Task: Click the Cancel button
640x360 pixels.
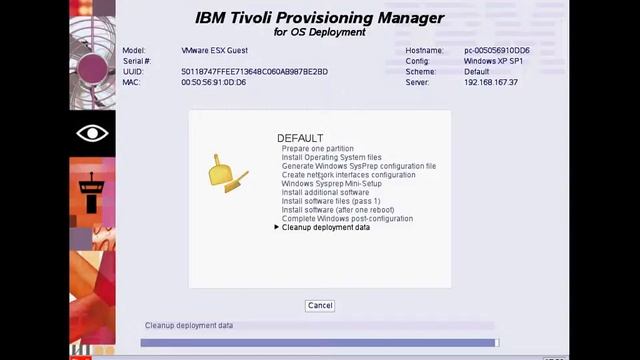Action: 320,306
